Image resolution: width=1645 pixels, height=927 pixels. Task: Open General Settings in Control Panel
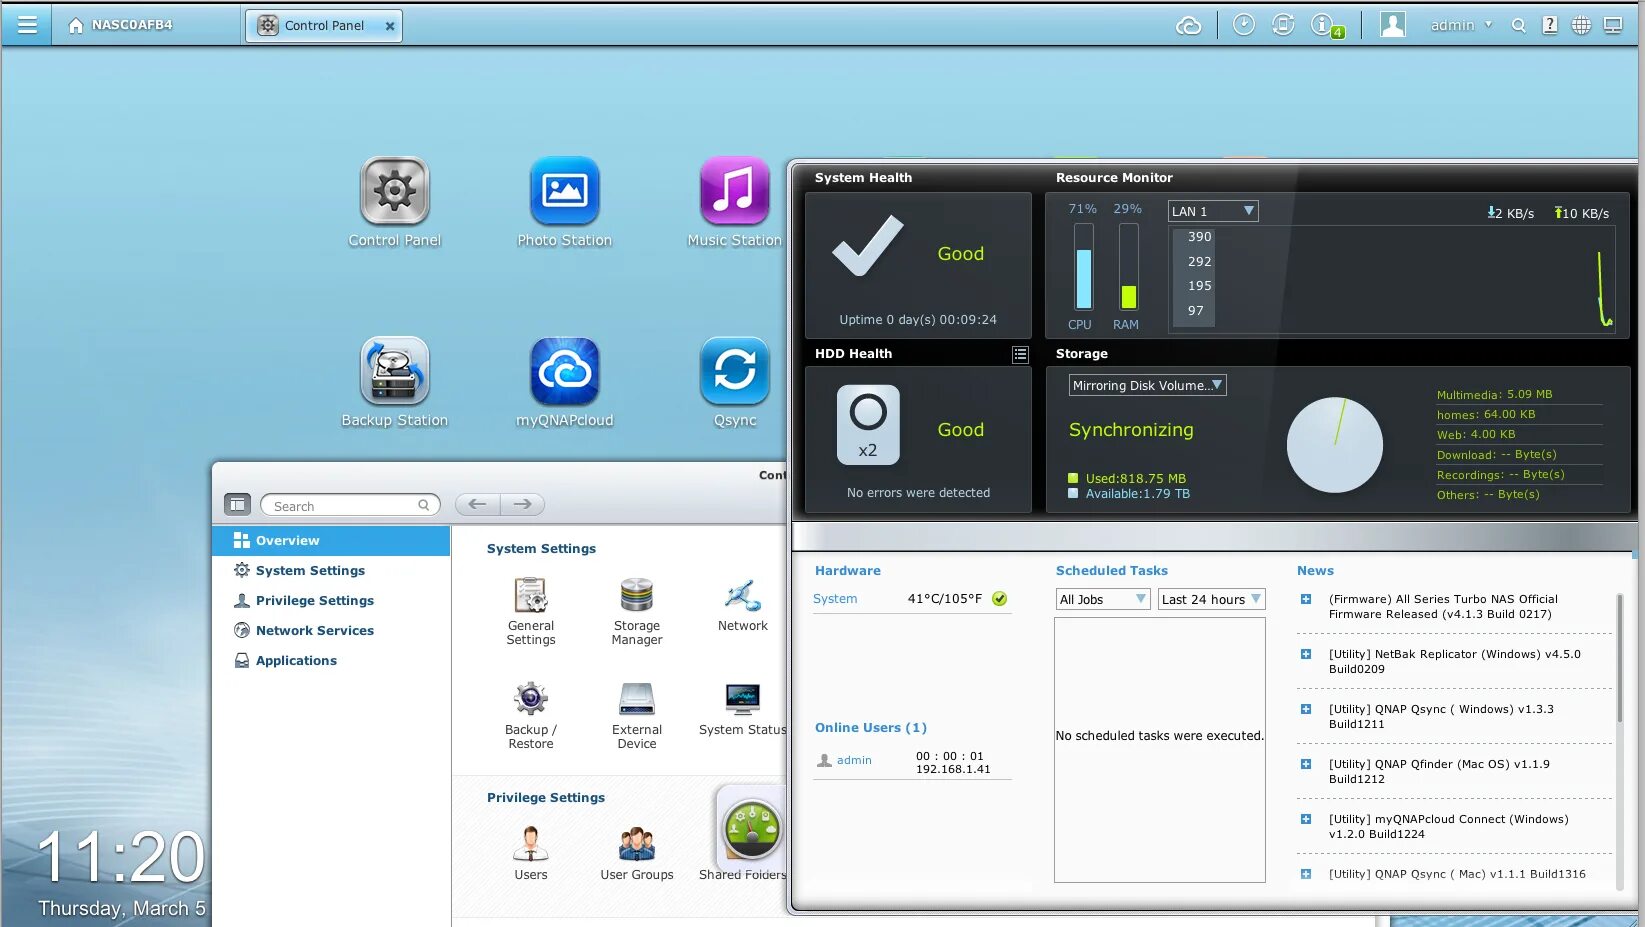pos(531,611)
